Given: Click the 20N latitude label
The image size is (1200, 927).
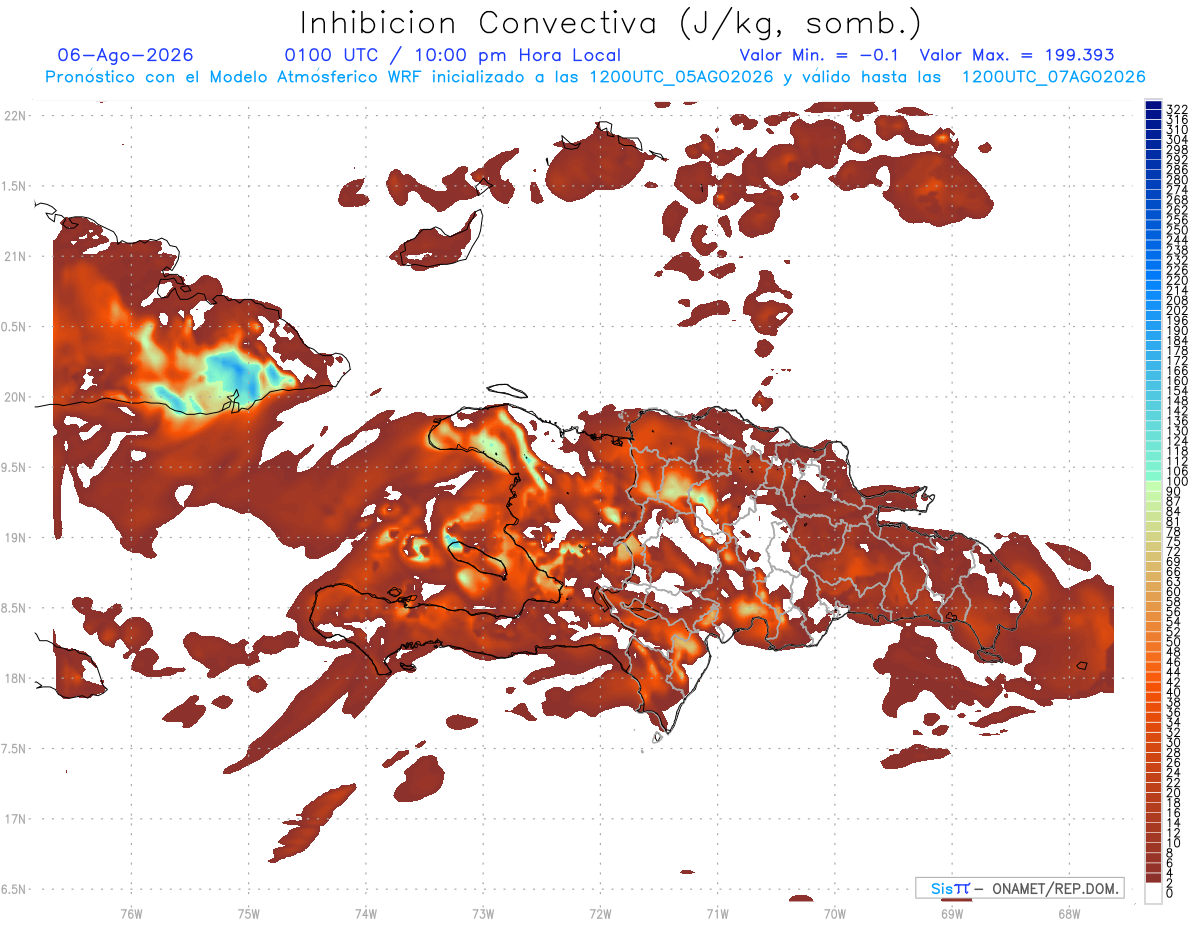Looking at the screenshot, I should (14, 397).
